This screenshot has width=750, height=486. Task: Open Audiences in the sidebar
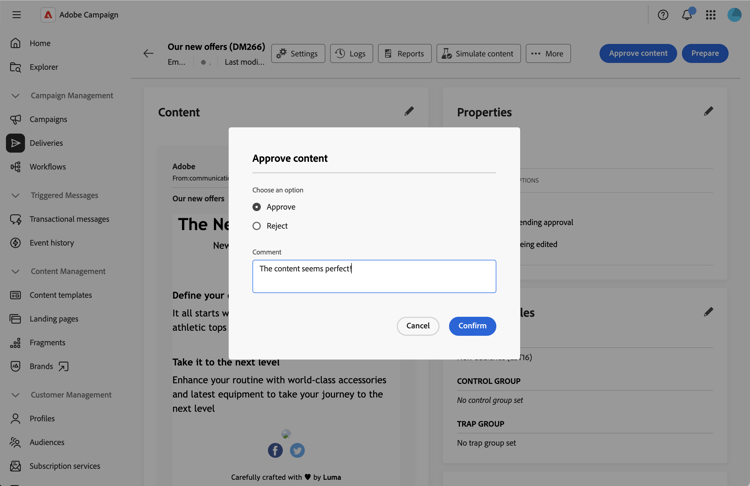tap(47, 442)
